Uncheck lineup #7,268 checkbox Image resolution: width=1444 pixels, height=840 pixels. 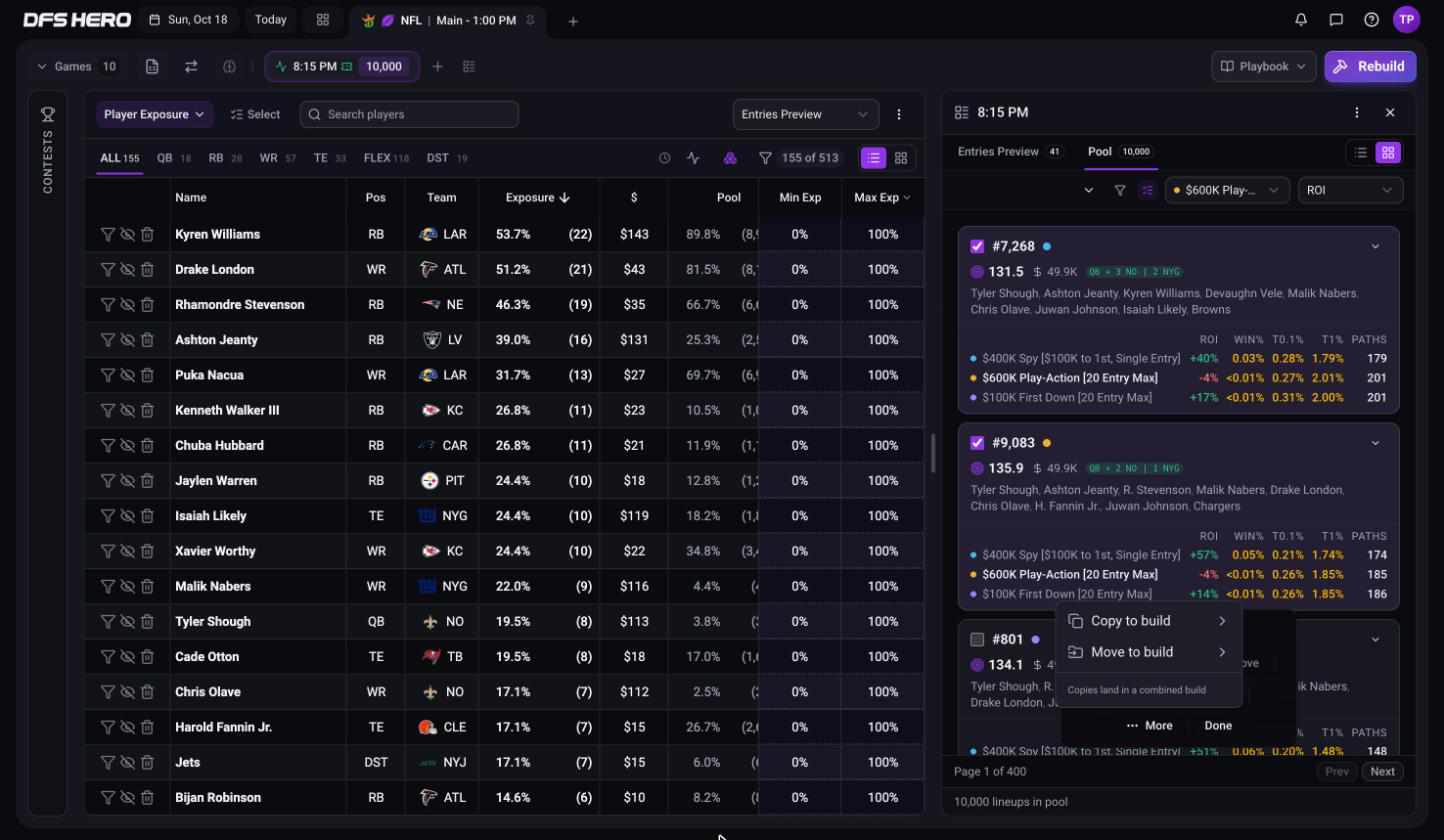click(977, 246)
